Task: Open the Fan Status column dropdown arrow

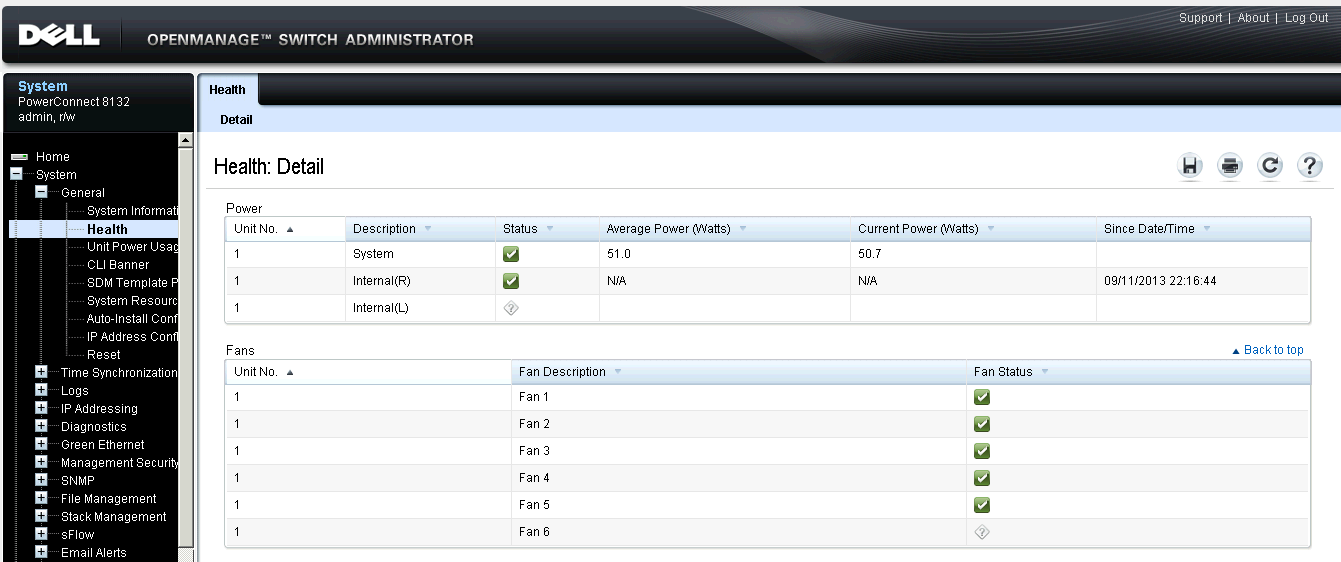Action: click(1045, 372)
